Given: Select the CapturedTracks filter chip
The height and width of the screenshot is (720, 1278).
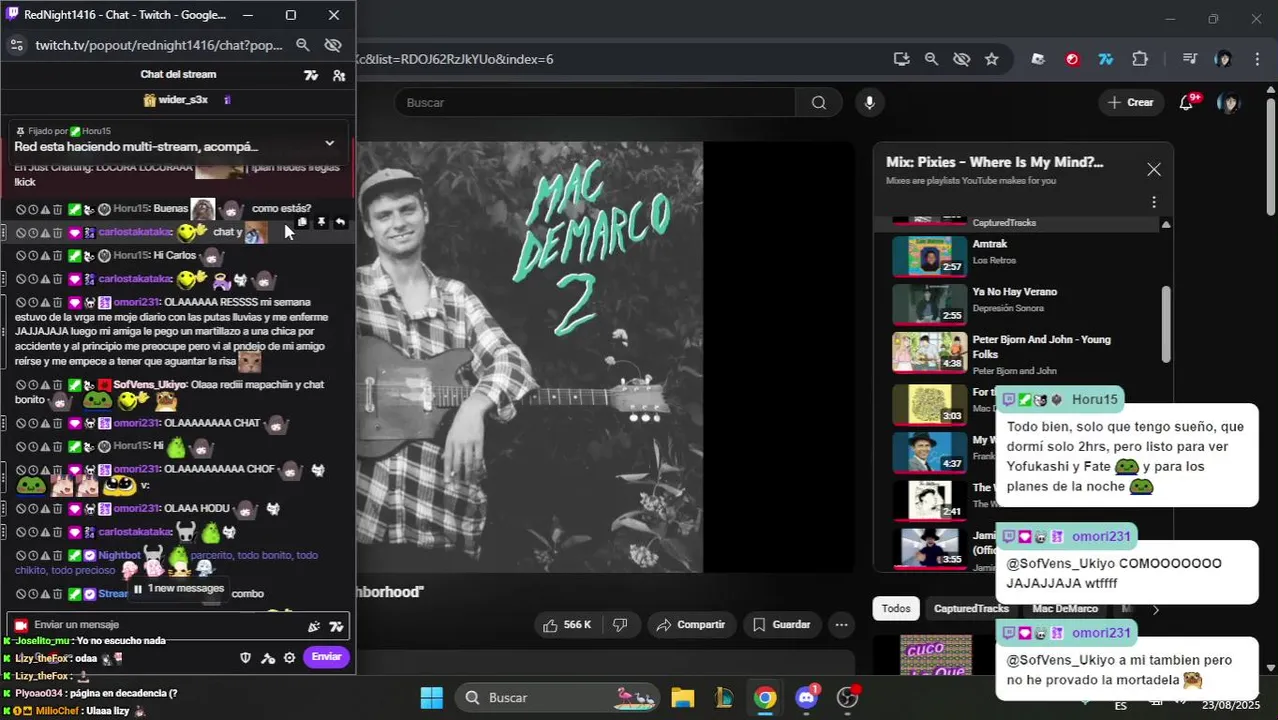Looking at the screenshot, I should click(971, 609).
